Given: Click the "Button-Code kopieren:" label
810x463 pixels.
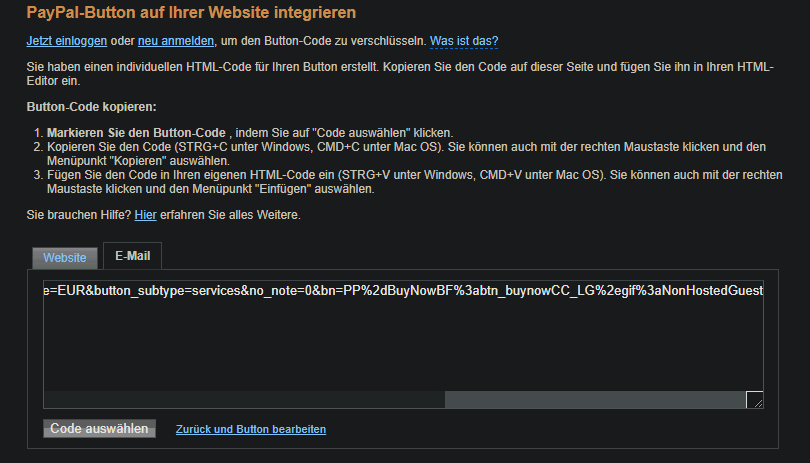Looking at the screenshot, I should click(91, 107).
